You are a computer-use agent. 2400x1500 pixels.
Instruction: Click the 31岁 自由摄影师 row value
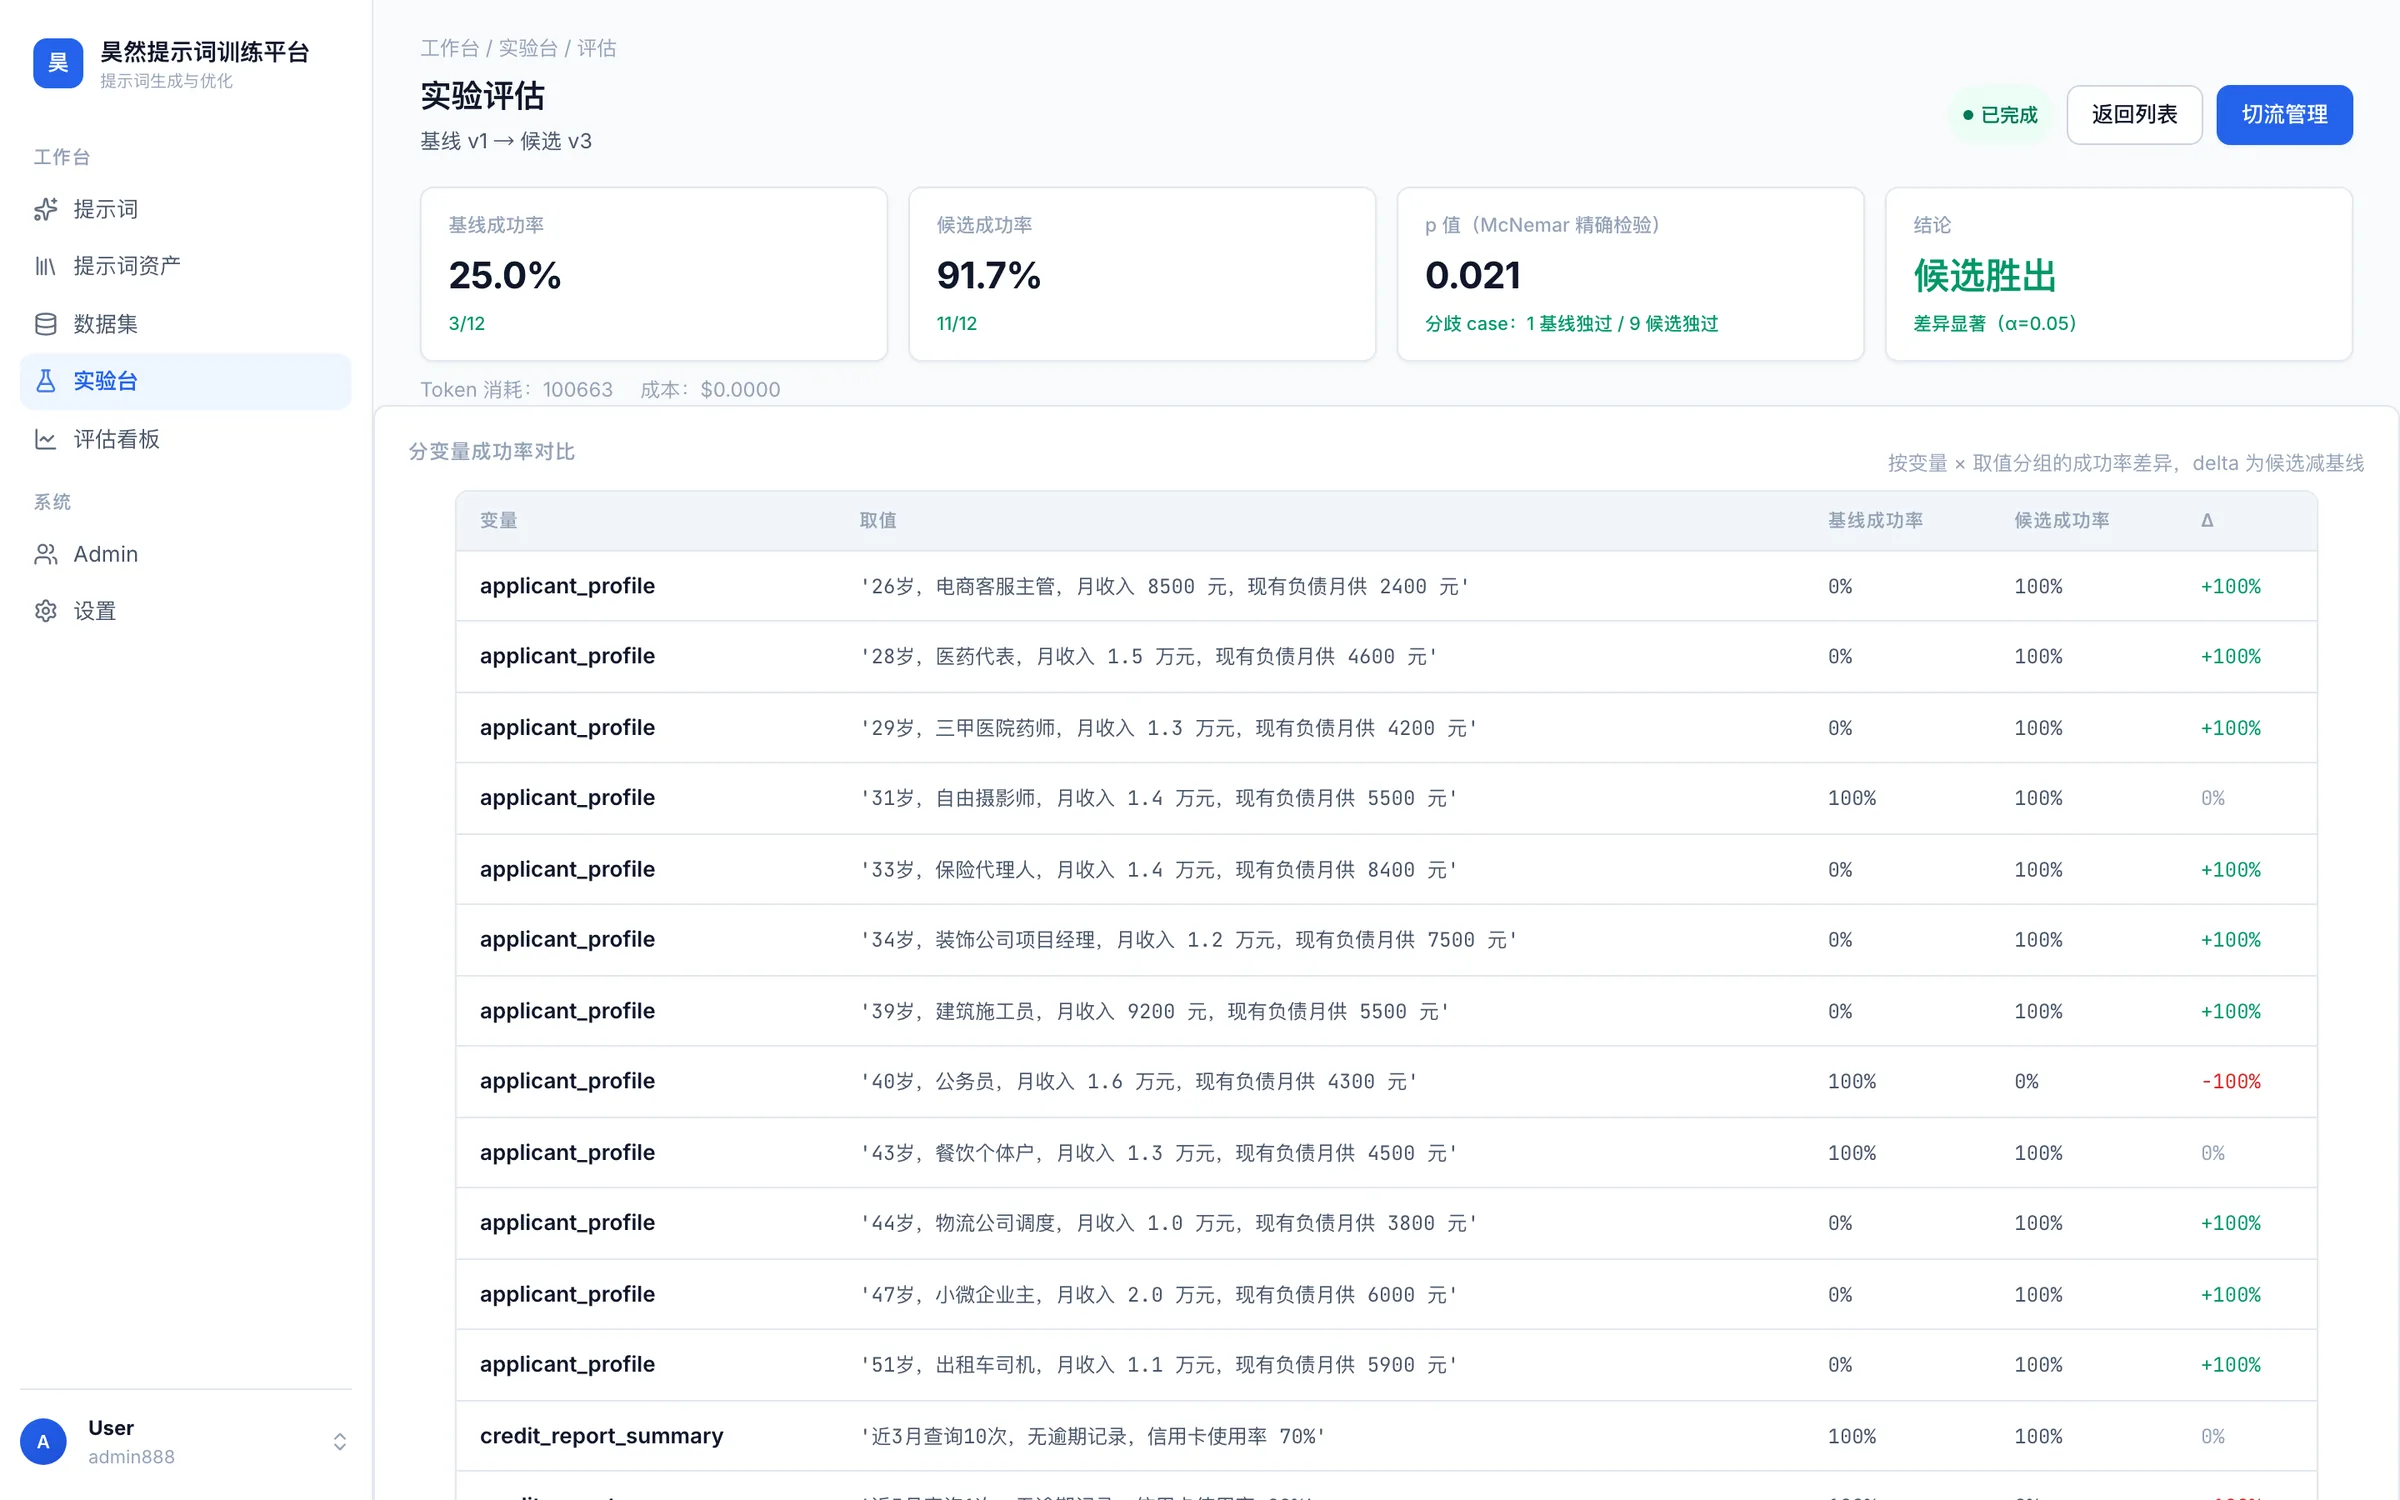(1158, 798)
